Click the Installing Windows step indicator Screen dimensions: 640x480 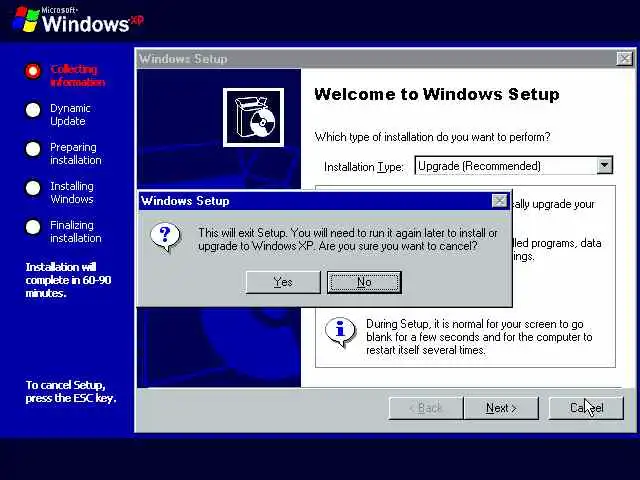click(33, 188)
